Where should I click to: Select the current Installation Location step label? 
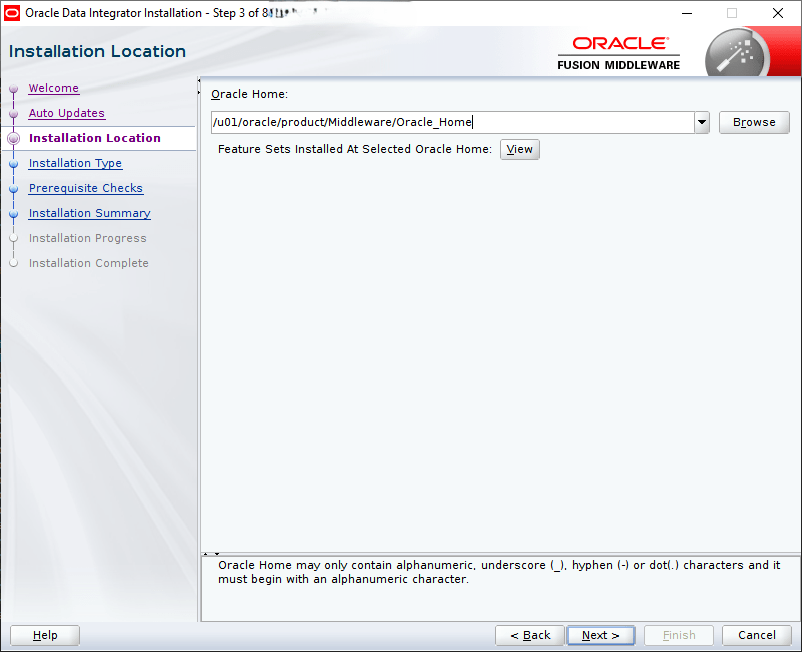(x=94, y=138)
